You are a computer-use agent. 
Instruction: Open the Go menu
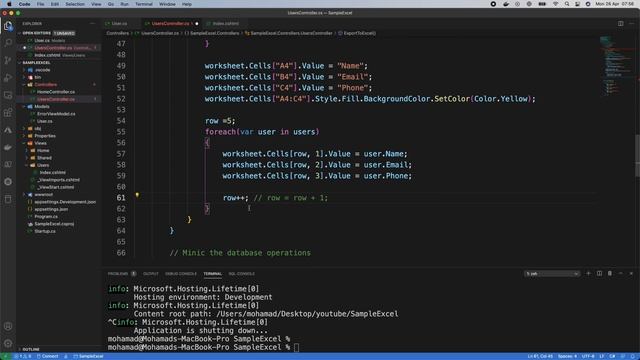(111, 4)
